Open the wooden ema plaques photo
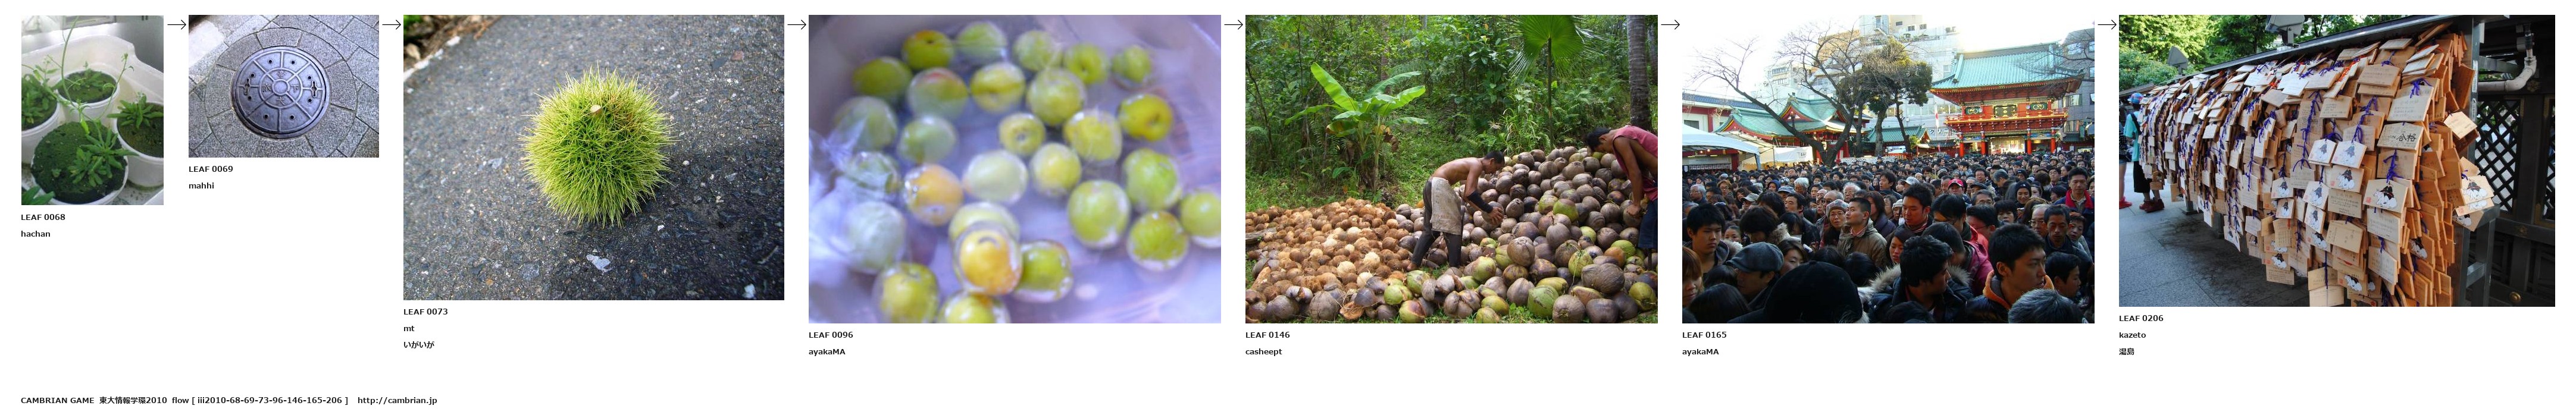 2336,161
